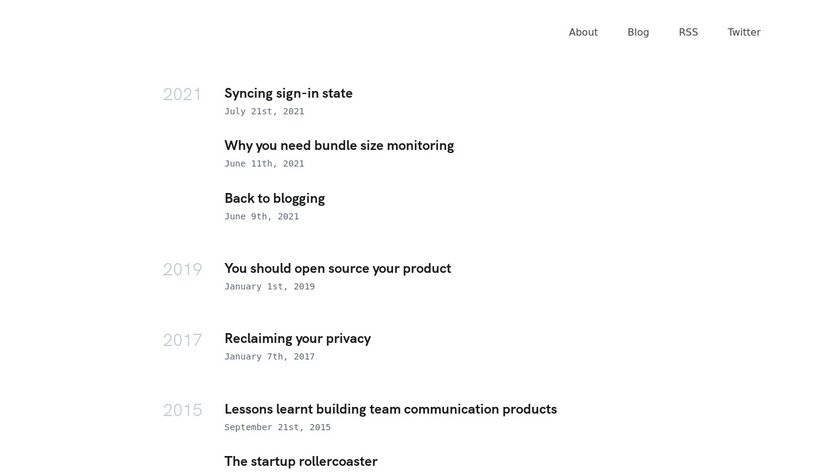Open the About page
The image size is (840, 472).
(x=583, y=32)
